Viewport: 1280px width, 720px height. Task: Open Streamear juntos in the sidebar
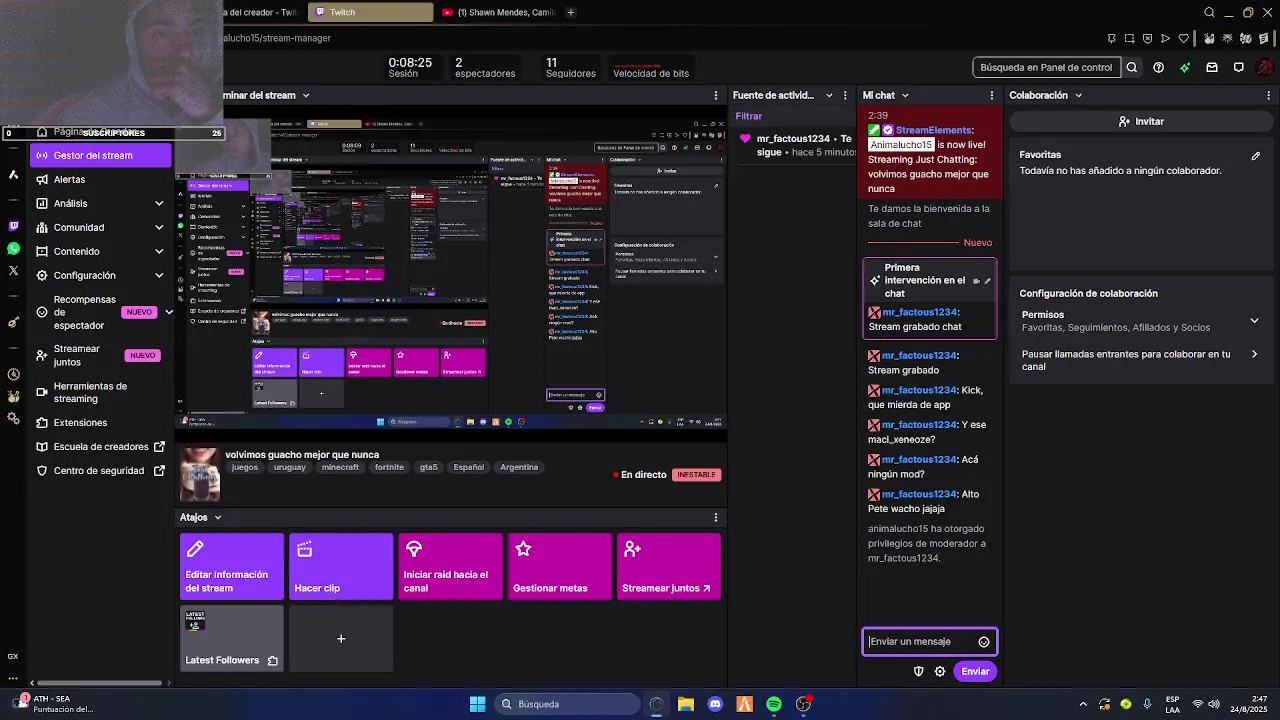coord(100,355)
